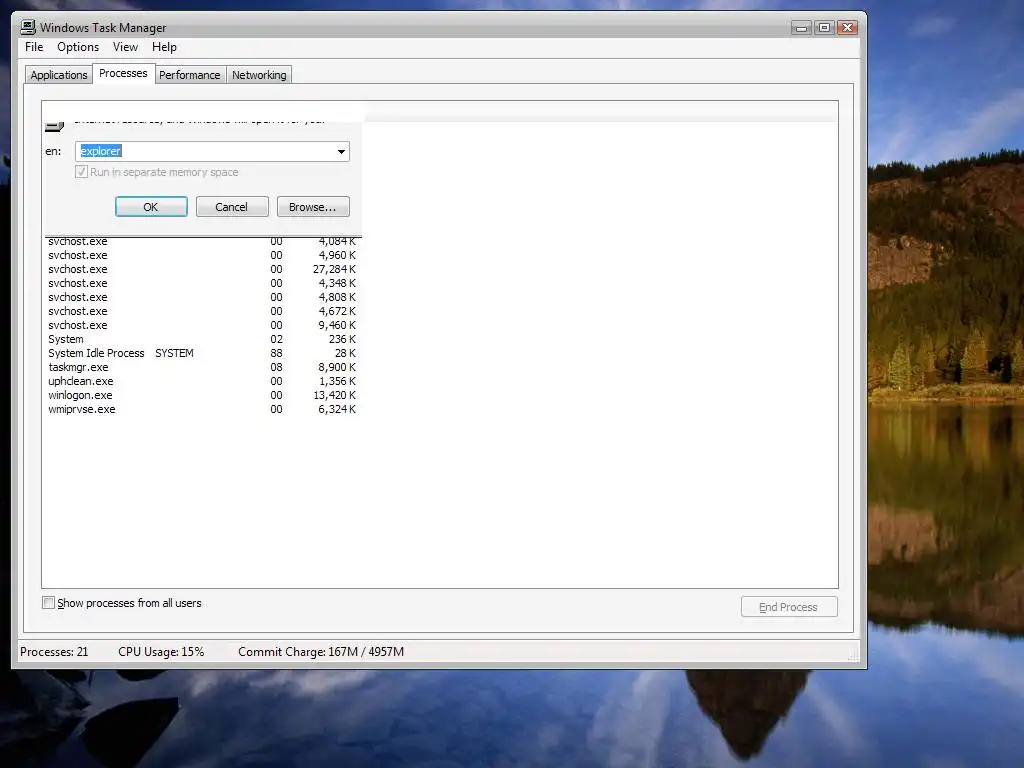Select the taskmgr.exe process
The width and height of the screenshot is (1024, 768).
[202, 368]
